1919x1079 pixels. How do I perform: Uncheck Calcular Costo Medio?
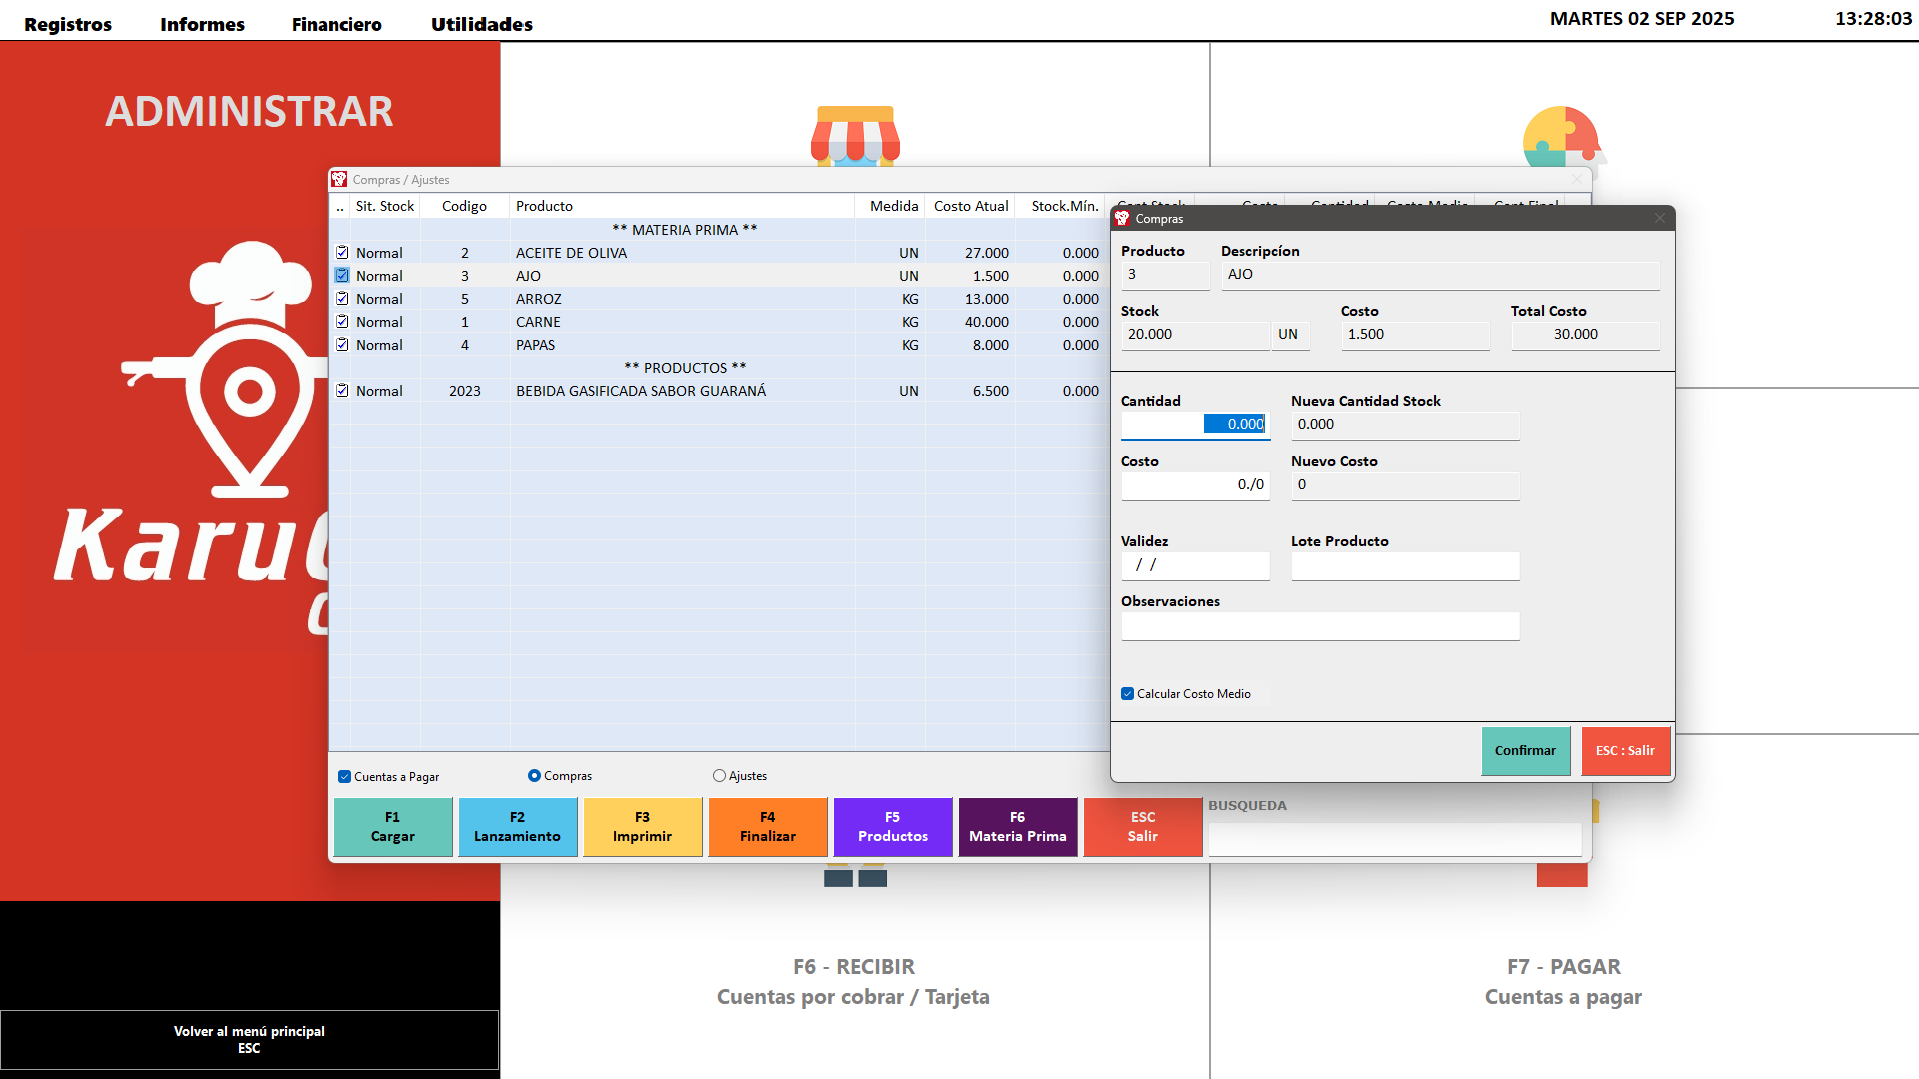(1128, 694)
